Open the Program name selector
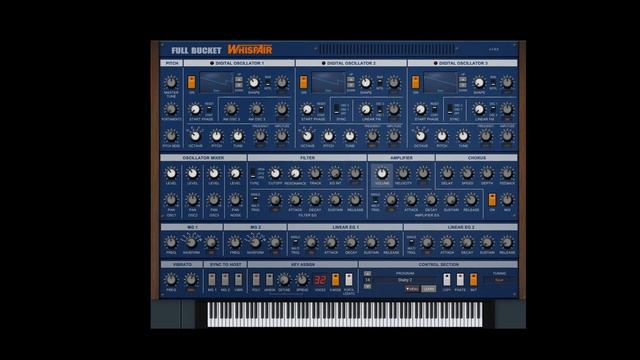Image resolution: width=640 pixels, height=360 pixels. coord(405,280)
